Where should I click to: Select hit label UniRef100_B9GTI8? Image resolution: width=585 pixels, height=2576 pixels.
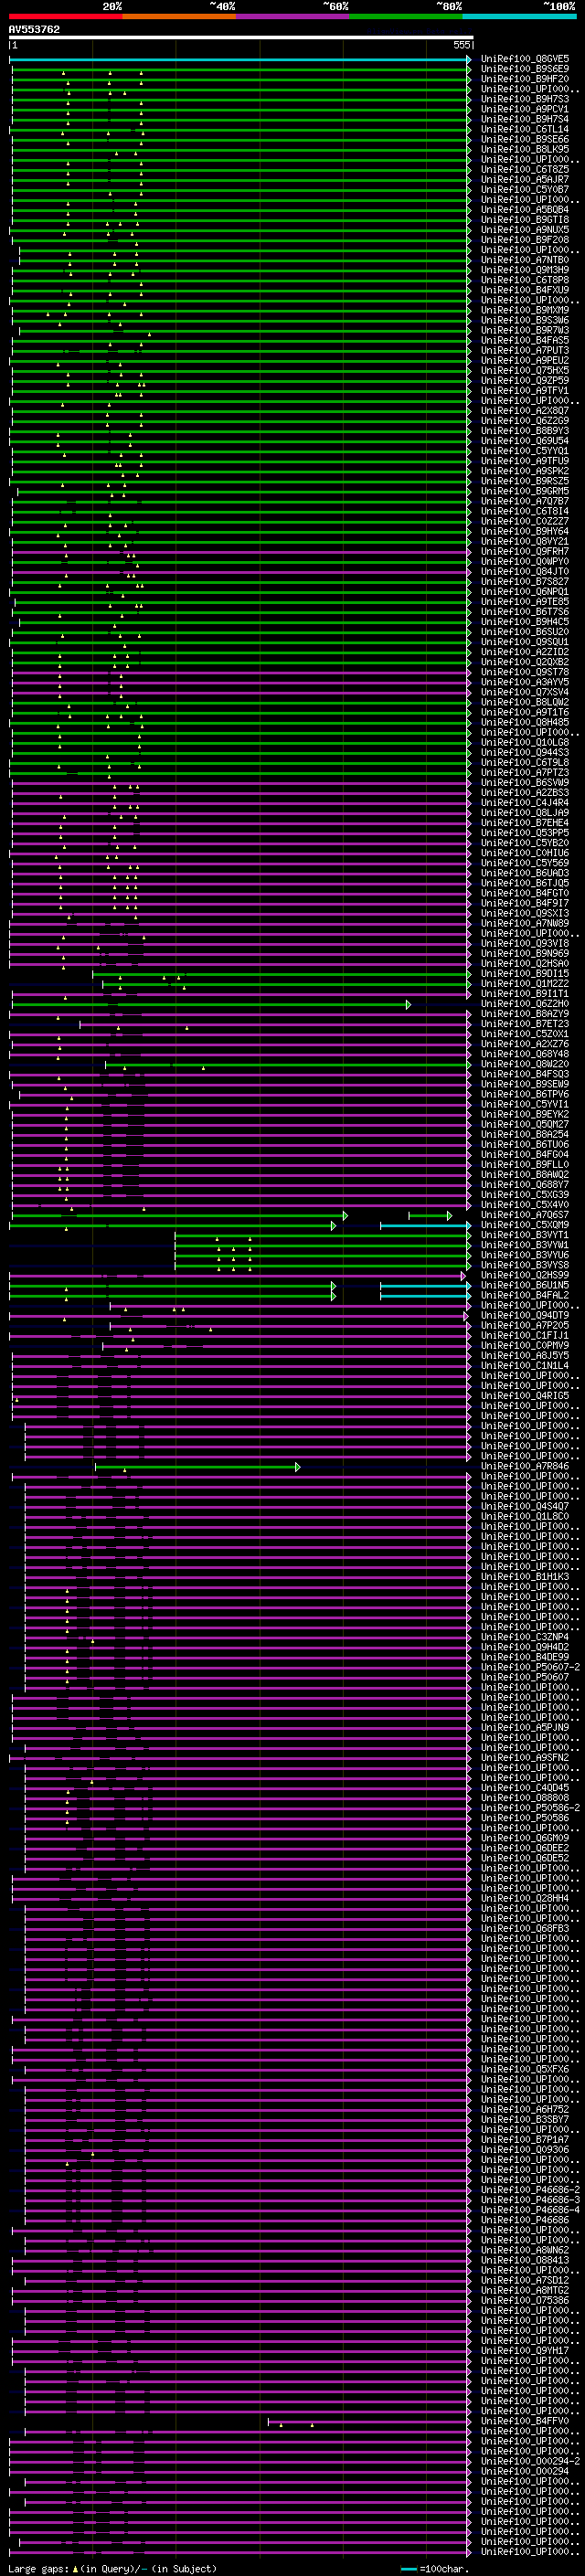(x=525, y=220)
